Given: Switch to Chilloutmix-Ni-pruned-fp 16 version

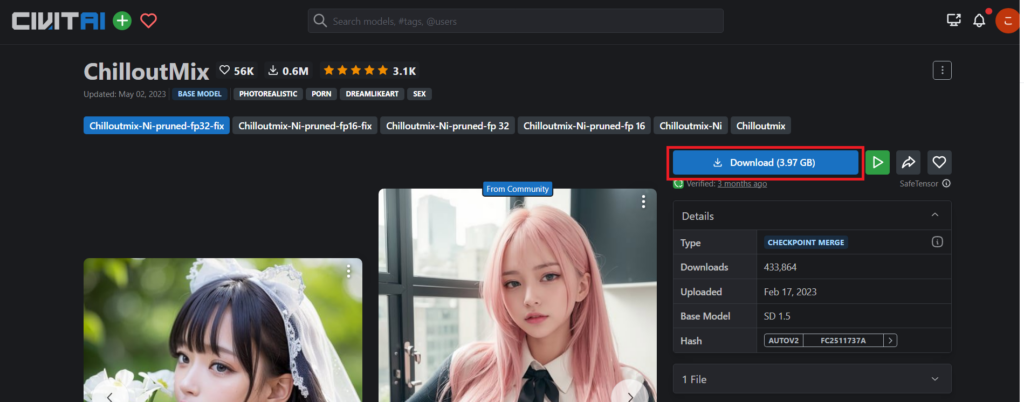Looking at the screenshot, I should (584, 126).
